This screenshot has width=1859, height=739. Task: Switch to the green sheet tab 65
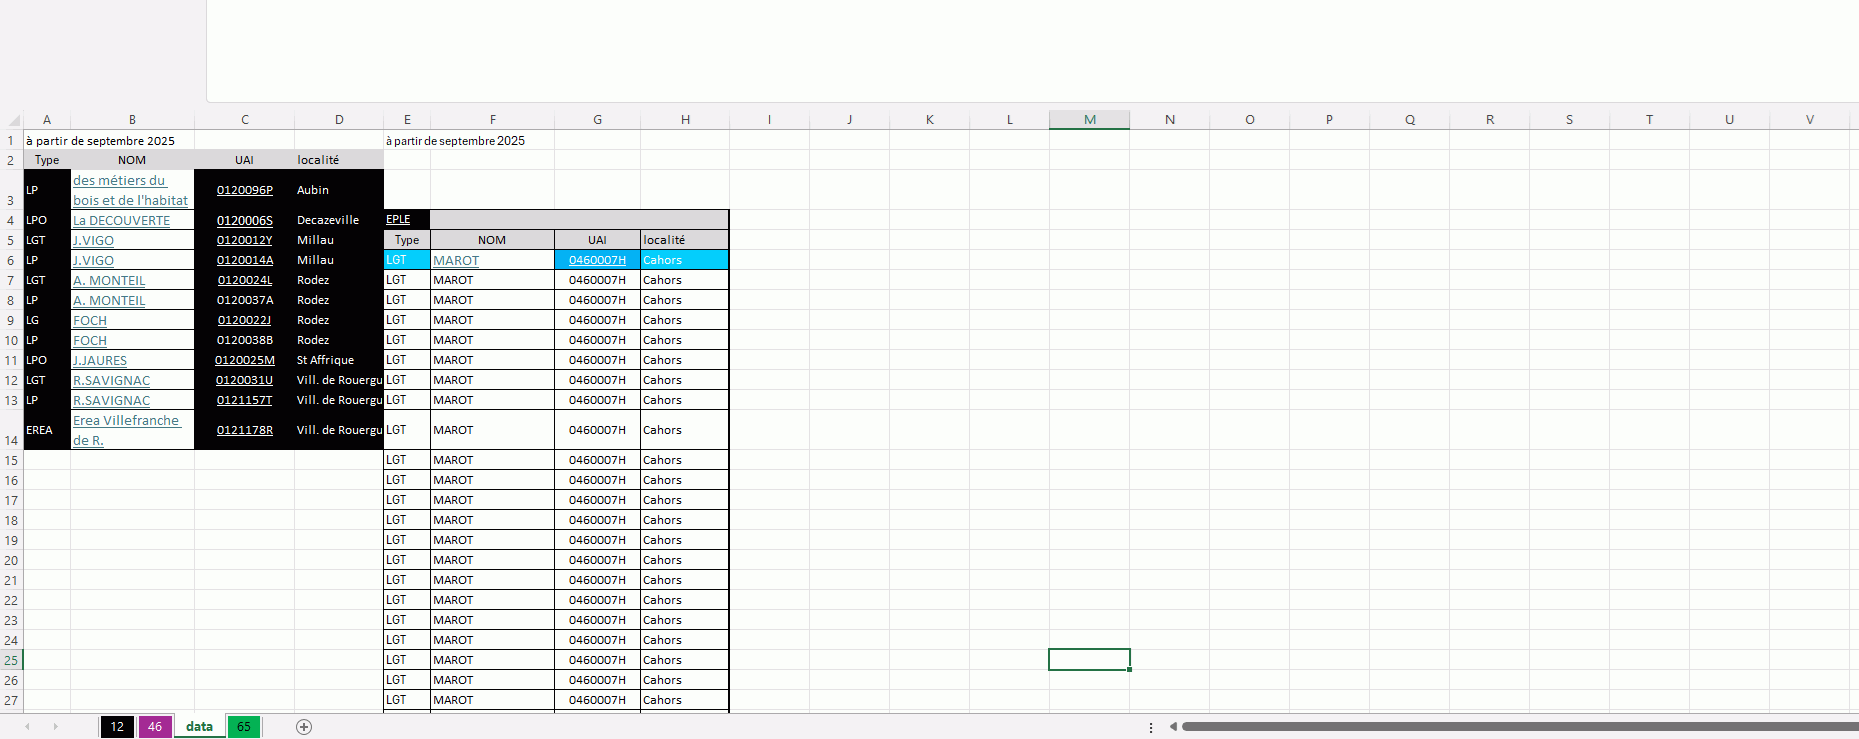[243, 727]
